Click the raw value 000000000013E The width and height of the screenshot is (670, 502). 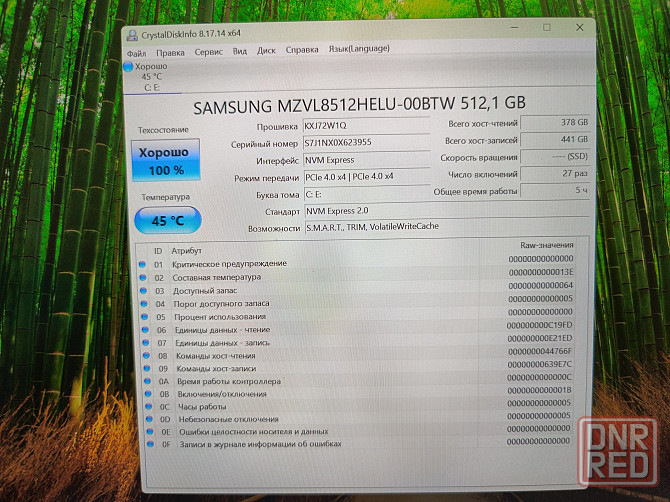541,272
